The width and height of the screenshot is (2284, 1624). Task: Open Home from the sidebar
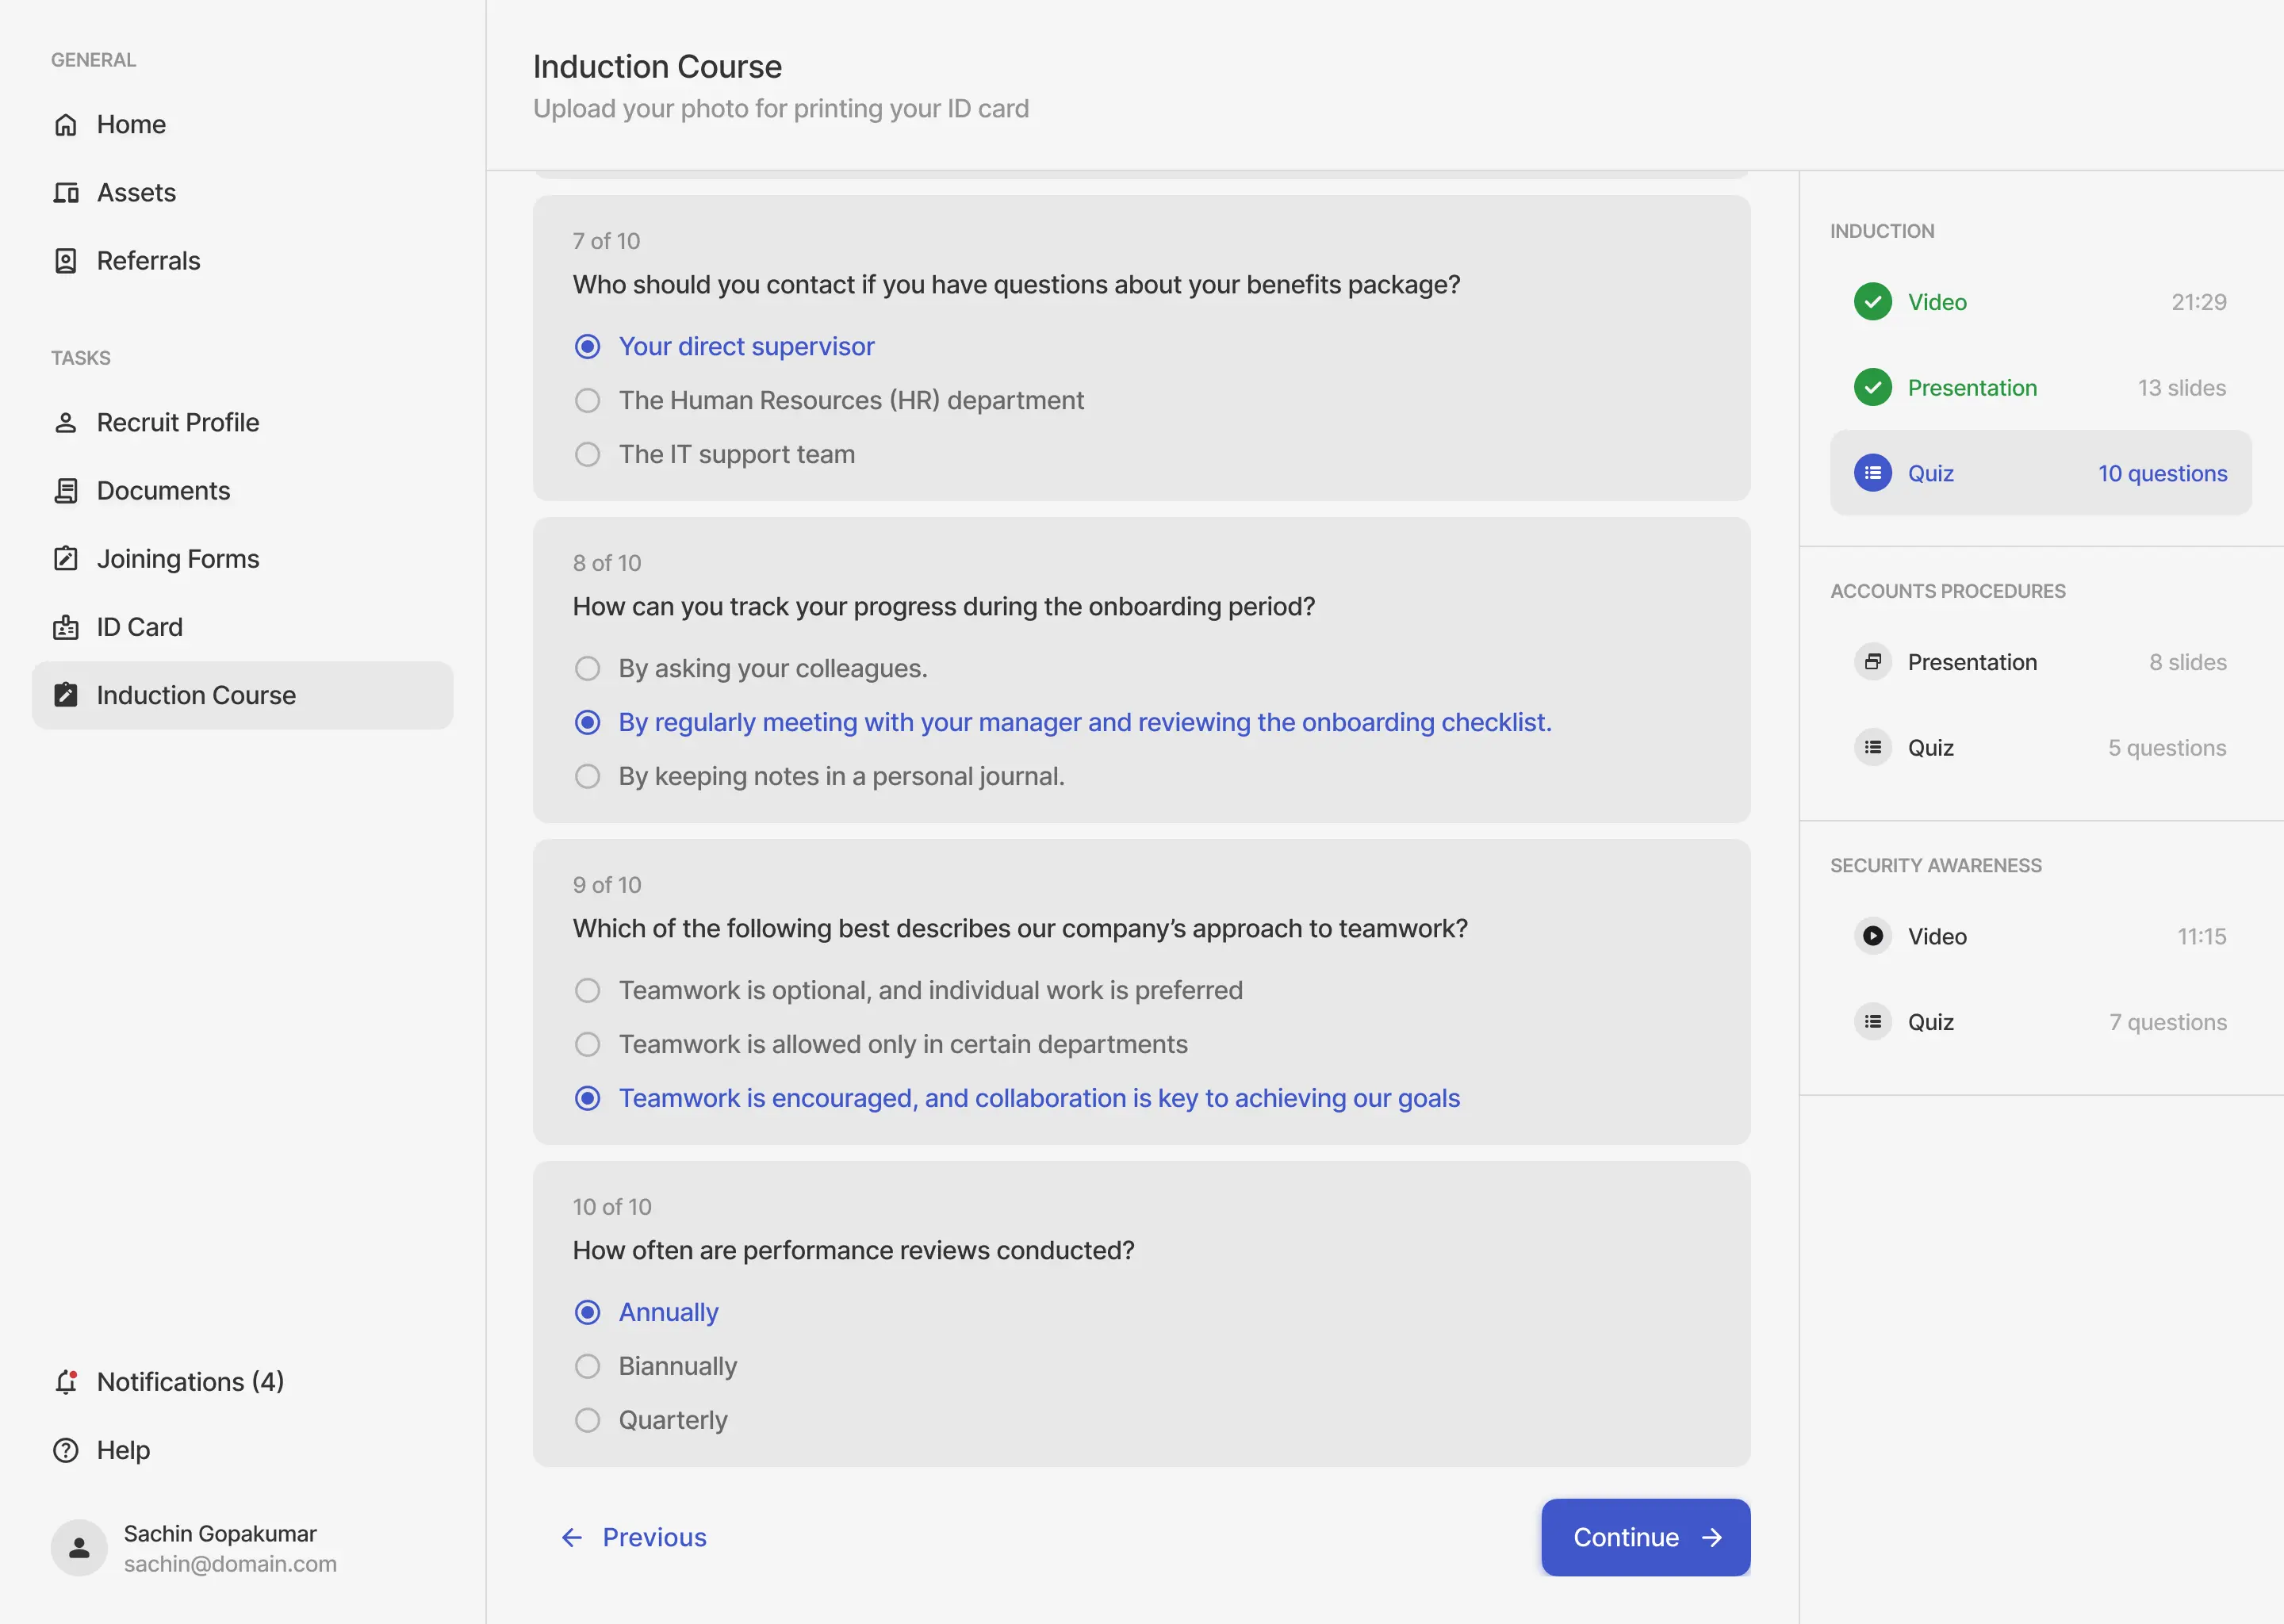click(131, 124)
